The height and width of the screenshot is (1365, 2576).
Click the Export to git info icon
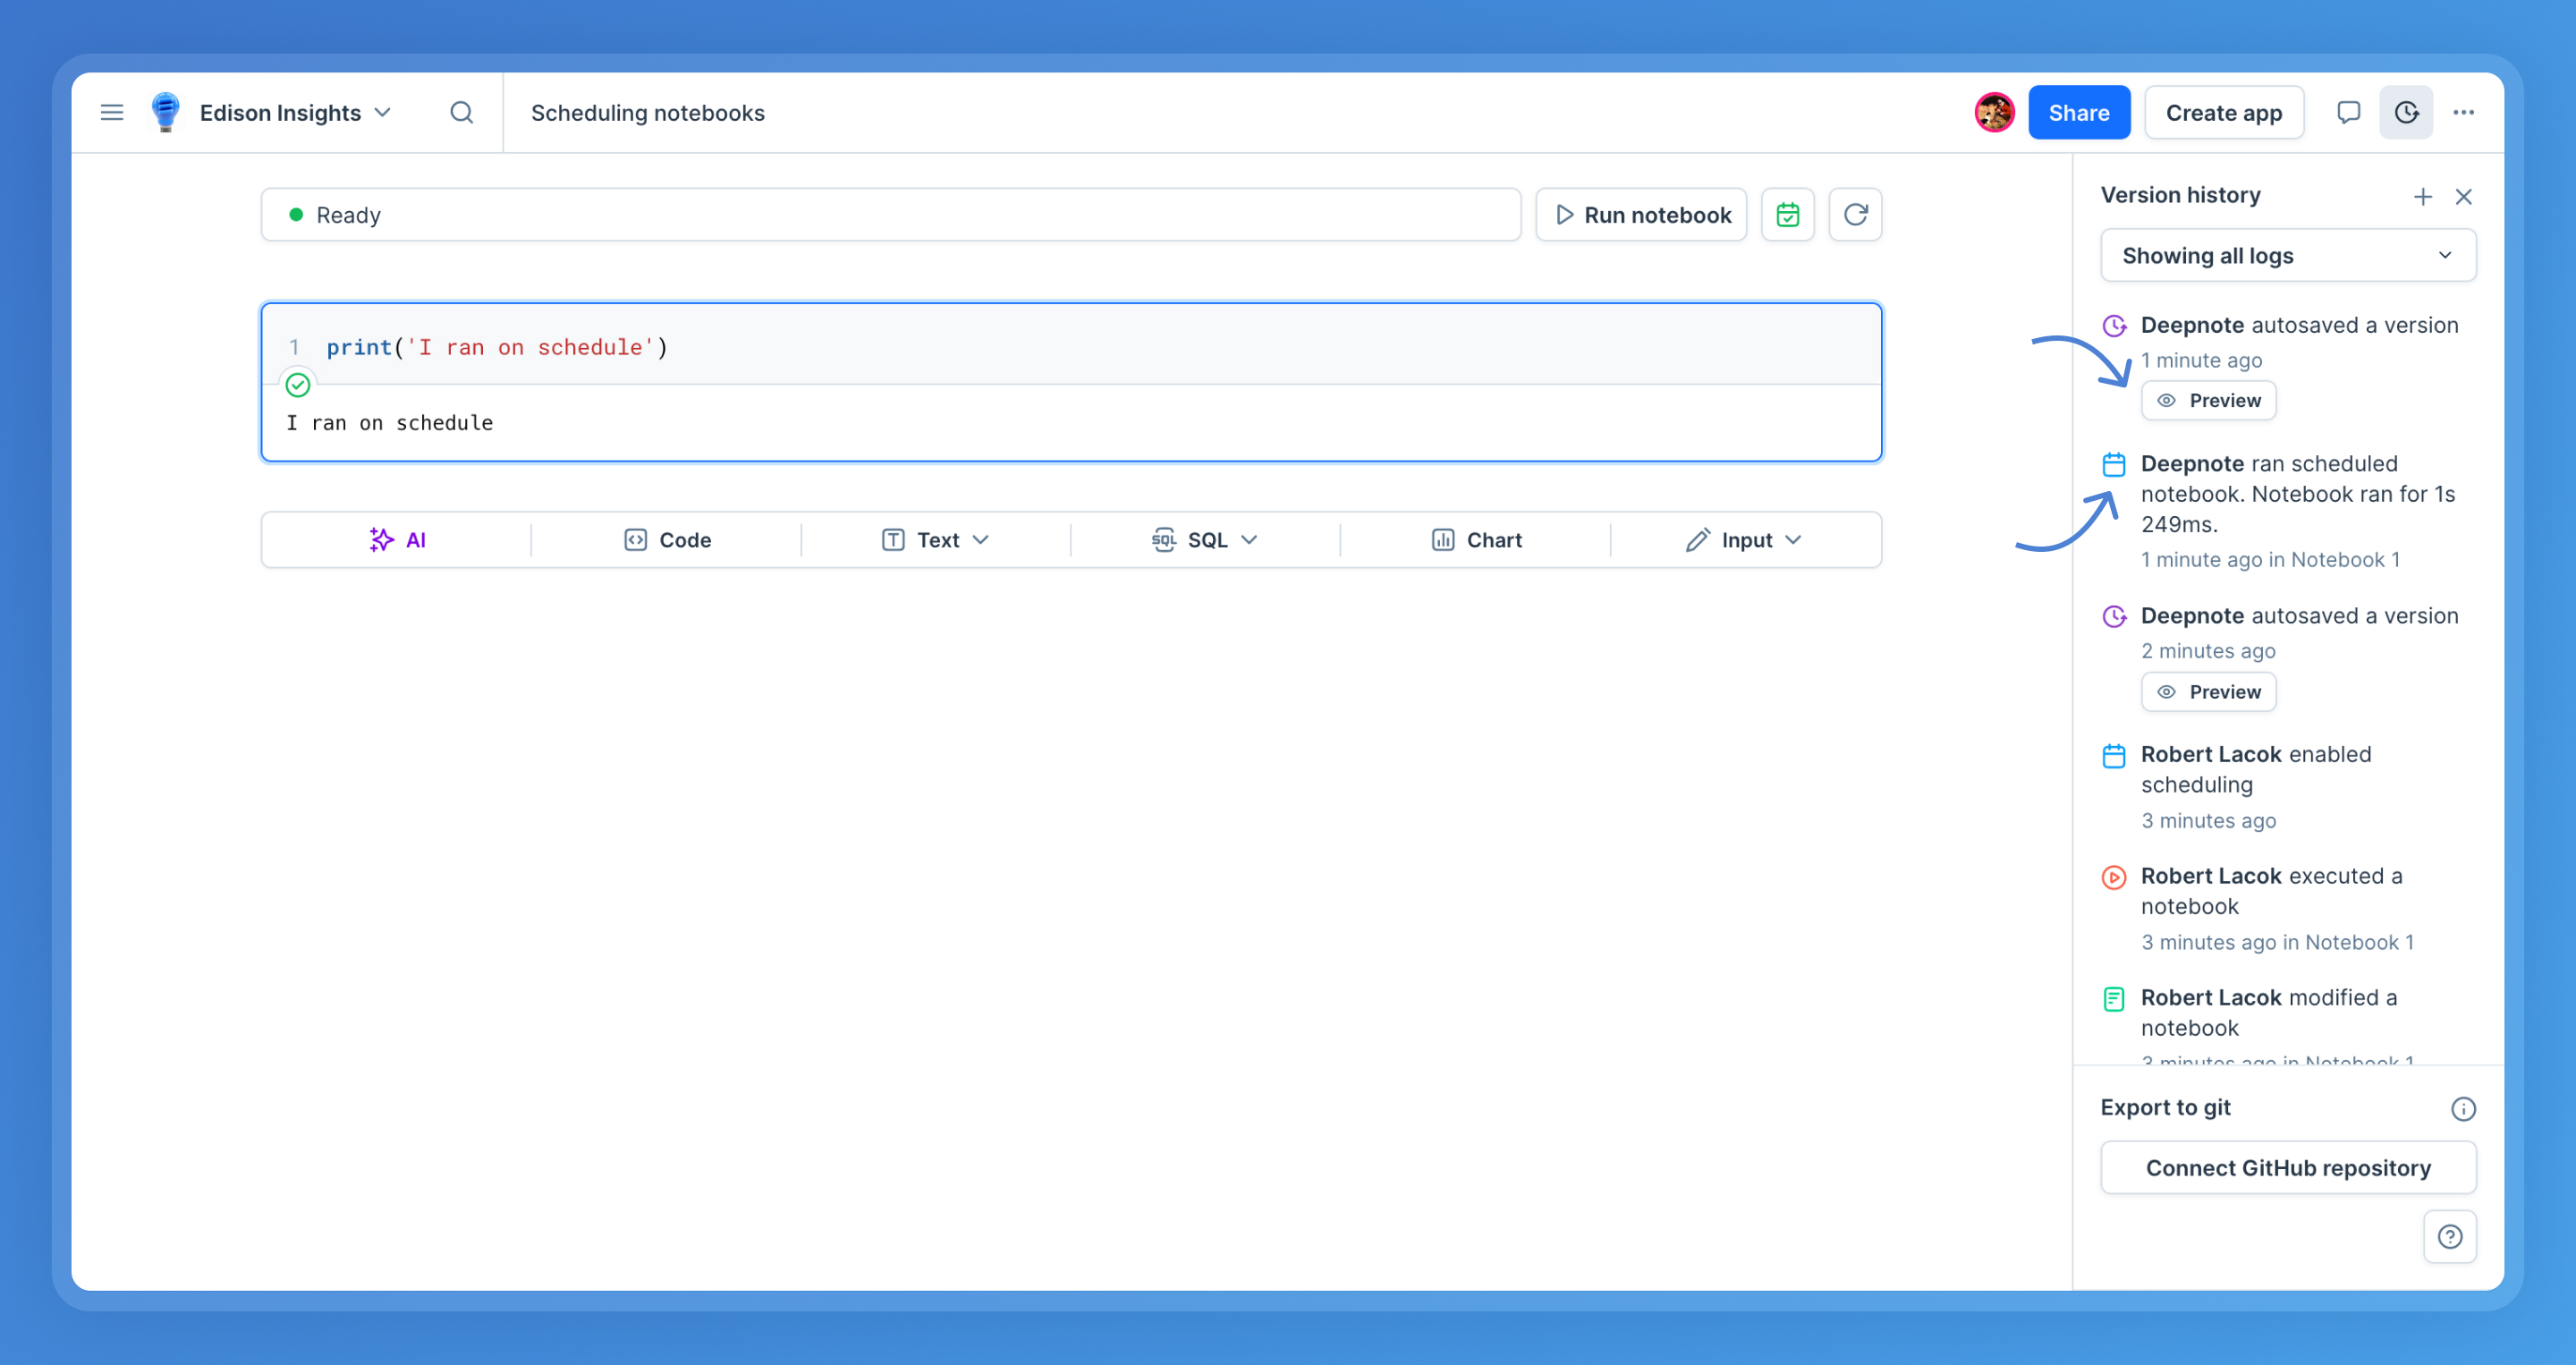(x=2463, y=1109)
